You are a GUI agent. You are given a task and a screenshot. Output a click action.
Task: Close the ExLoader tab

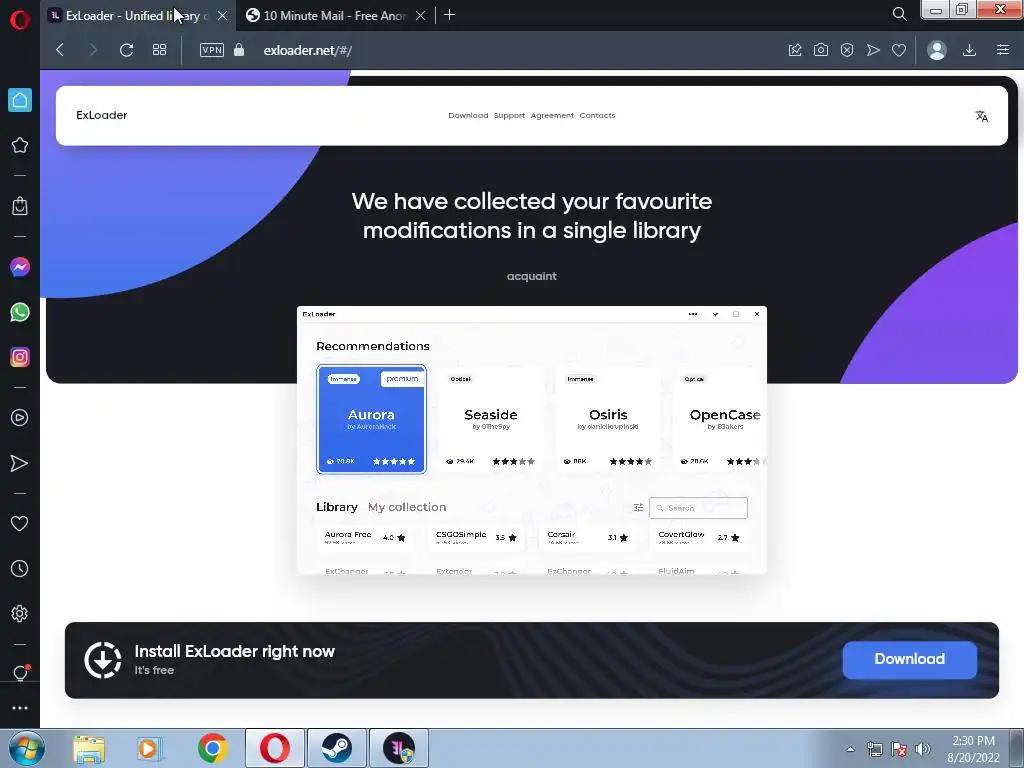pyautogui.click(x=223, y=16)
